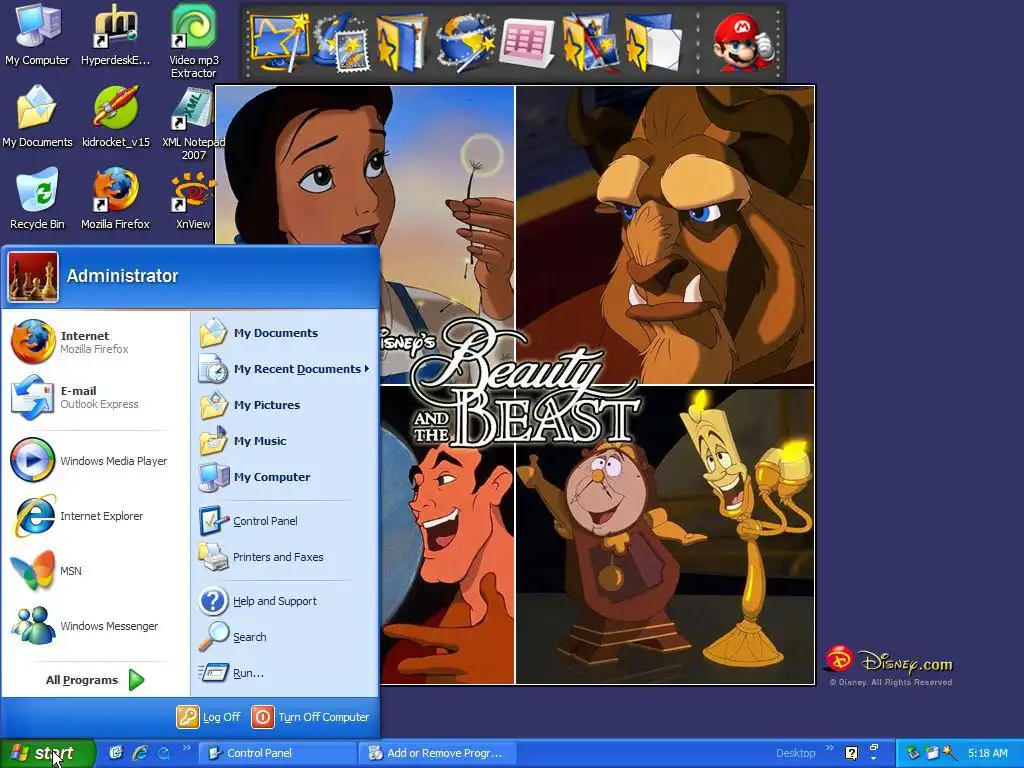Open Control Panel from Start menu
This screenshot has width=1024, height=768.
[284, 521]
